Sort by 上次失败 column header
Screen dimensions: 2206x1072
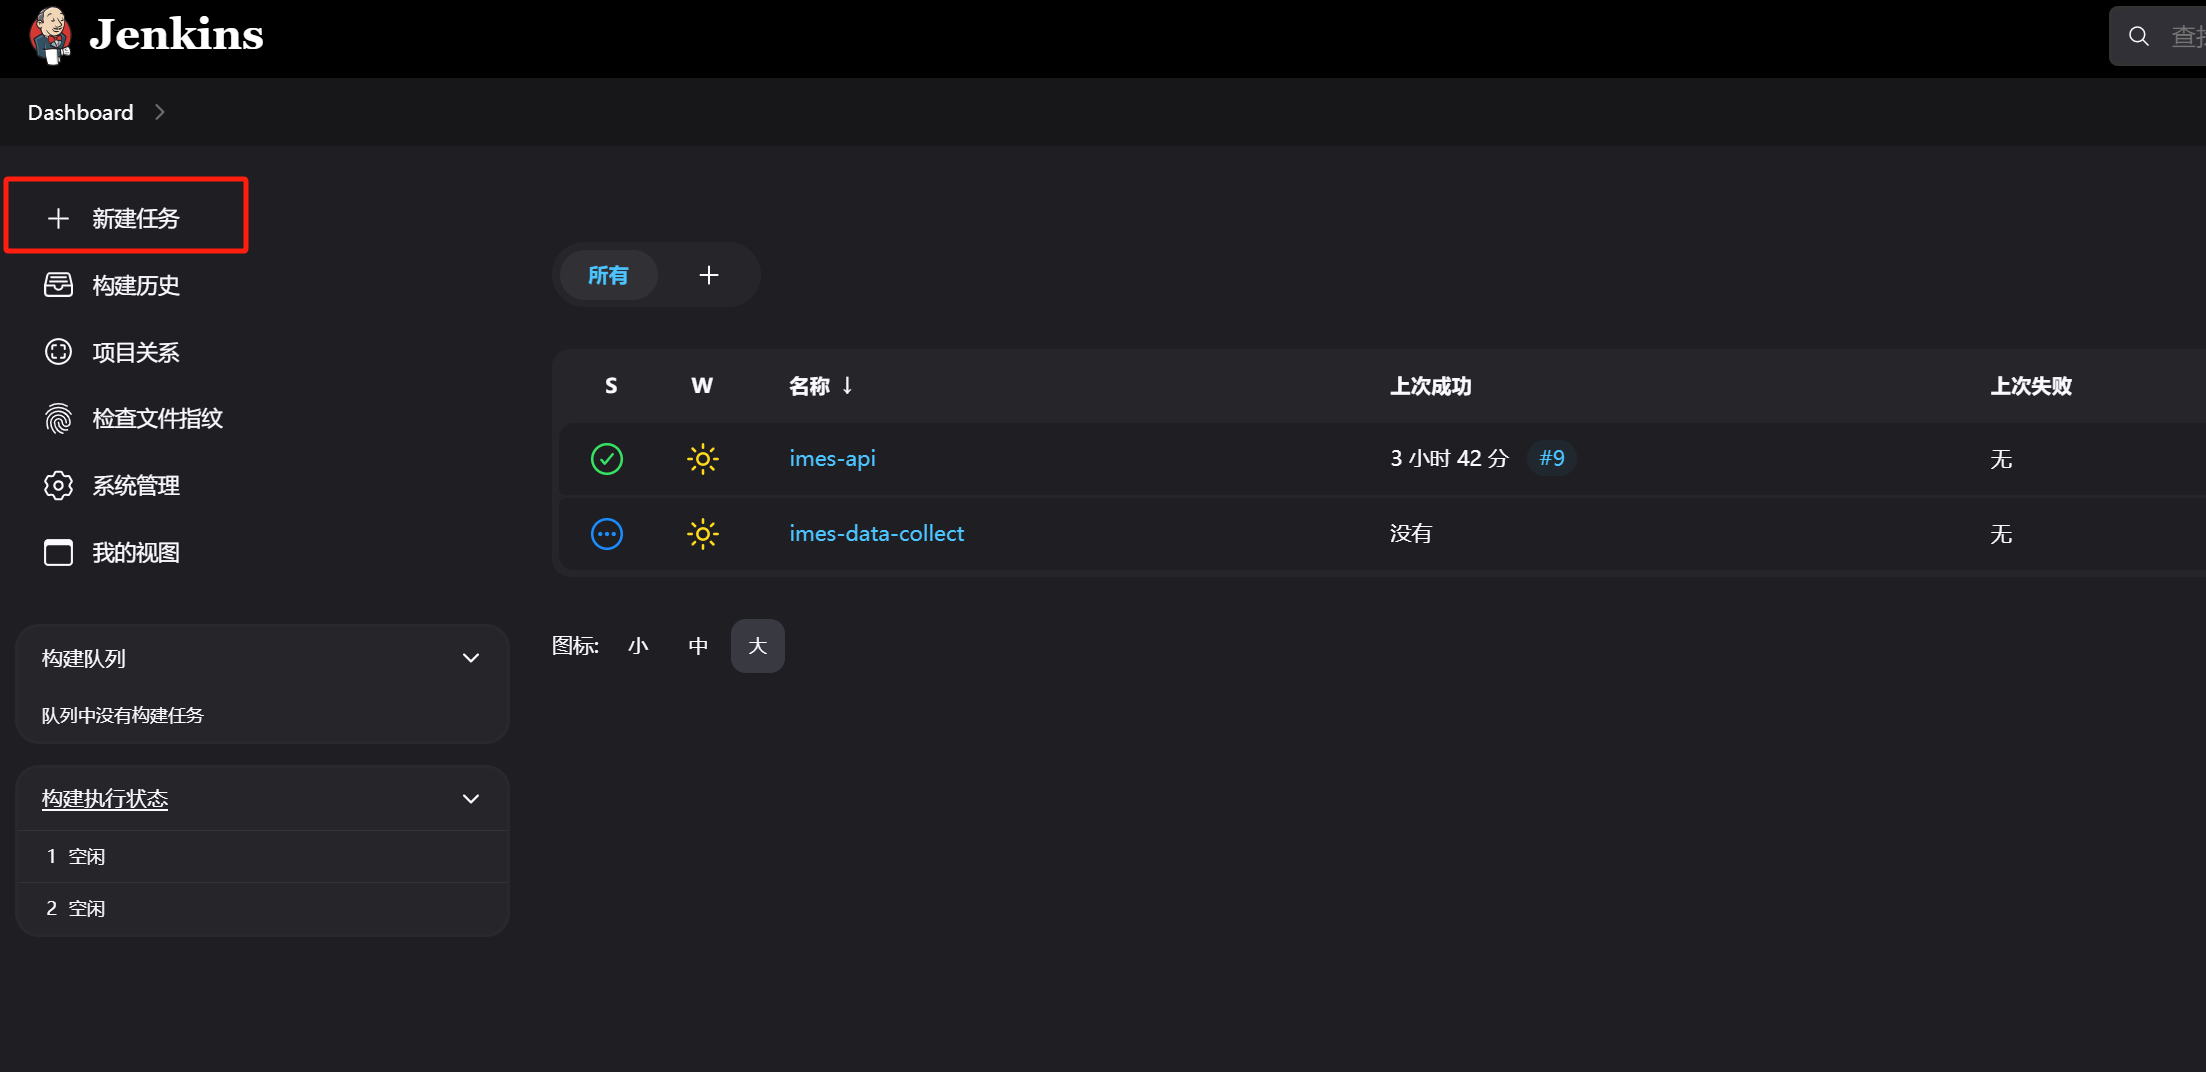tap(2030, 386)
